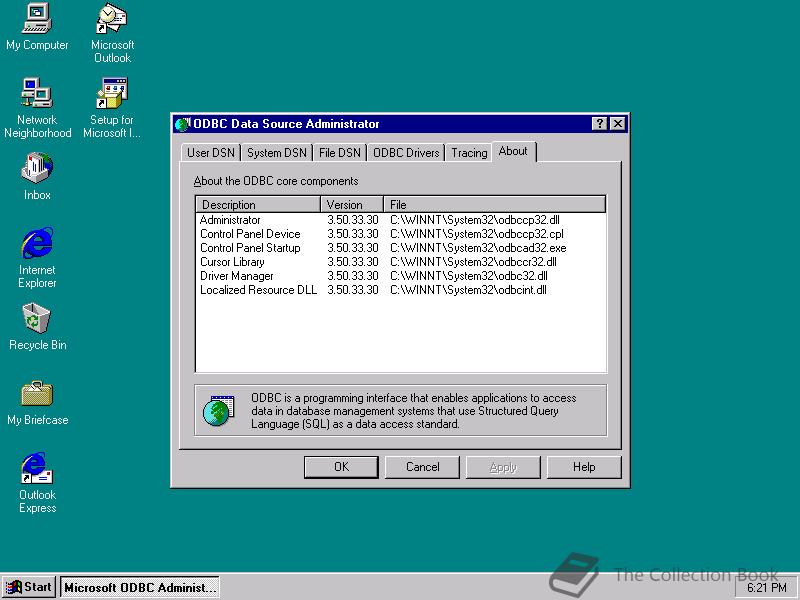This screenshot has height=600, width=800.
Task: Switch to the User DSN tab
Action: tap(210, 153)
